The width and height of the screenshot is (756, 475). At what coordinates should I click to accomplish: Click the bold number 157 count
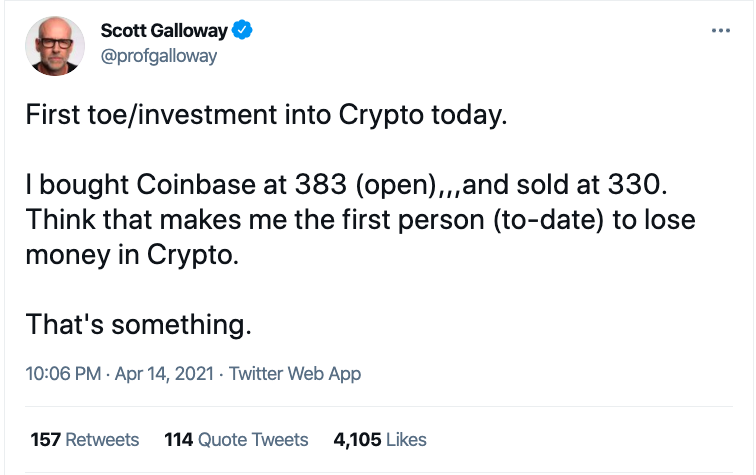point(46,439)
